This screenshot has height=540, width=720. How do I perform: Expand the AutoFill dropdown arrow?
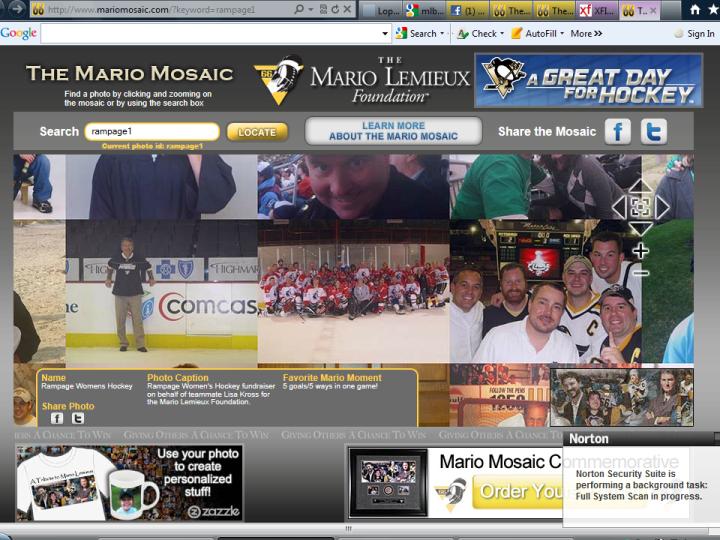562,34
